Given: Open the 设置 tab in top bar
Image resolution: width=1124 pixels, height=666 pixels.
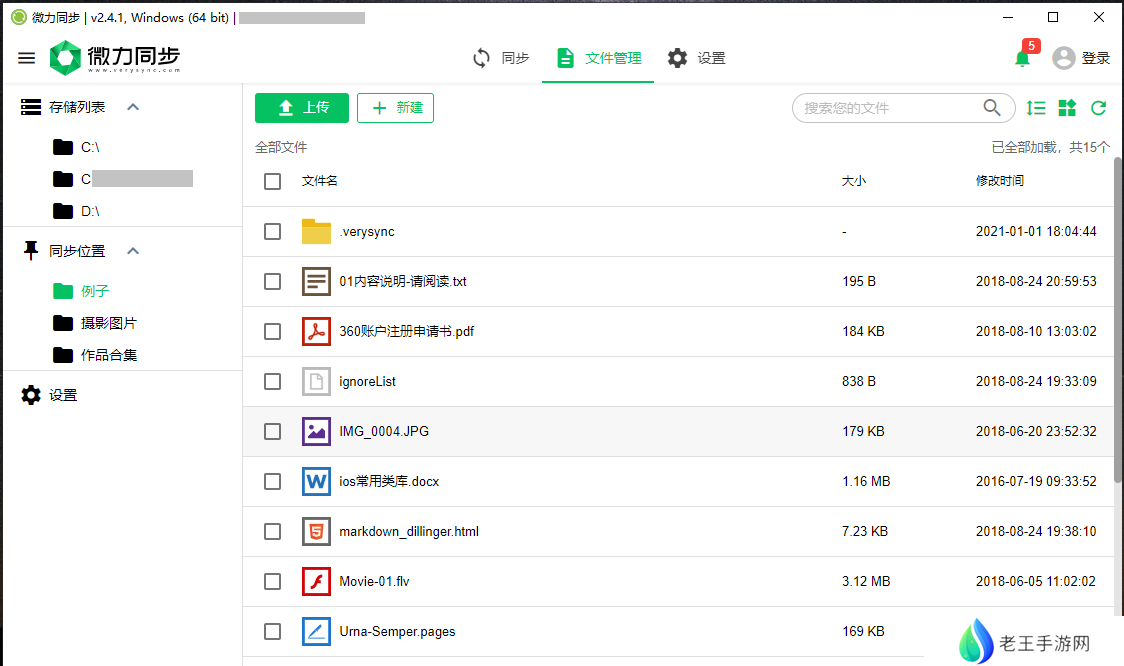Looking at the screenshot, I should (697, 58).
